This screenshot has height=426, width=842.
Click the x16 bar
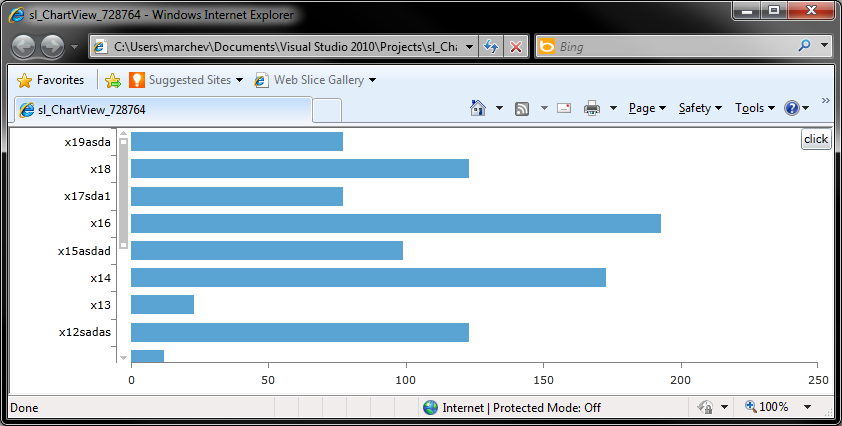click(396, 223)
